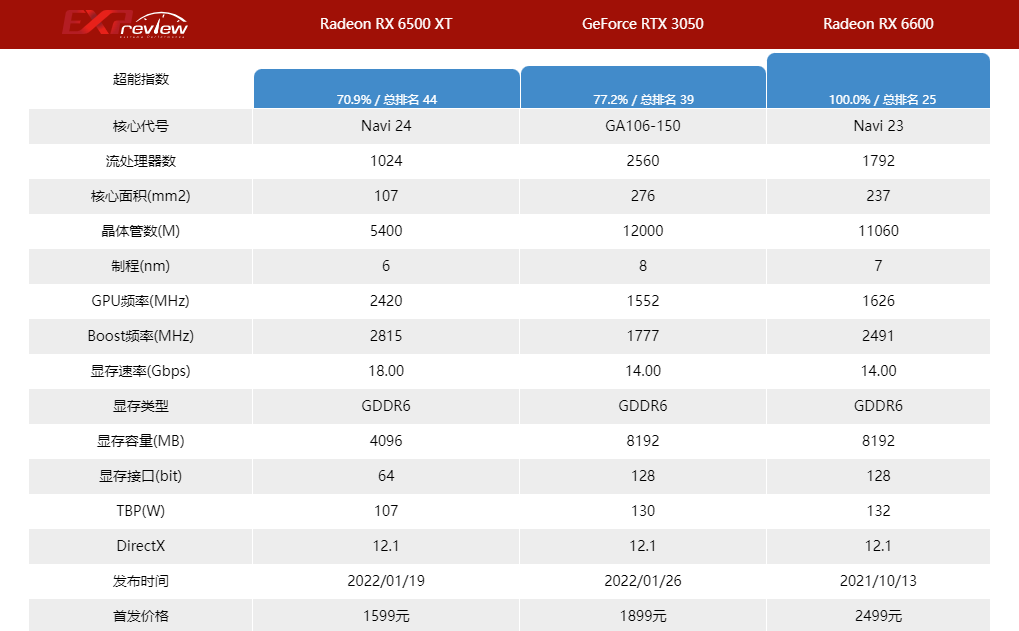Click the 核心面积(mm2) row label
This screenshot has height=631, width=1019.
tap(140, 196)
